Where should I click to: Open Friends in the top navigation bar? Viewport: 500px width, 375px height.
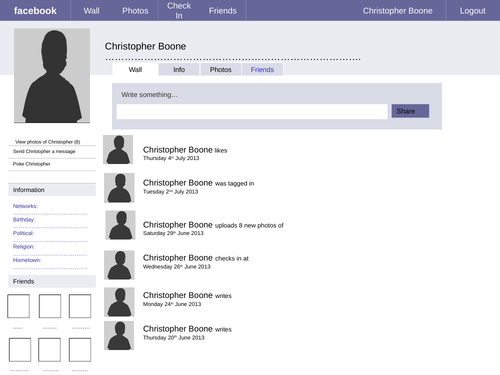click(x=223, y=11)
